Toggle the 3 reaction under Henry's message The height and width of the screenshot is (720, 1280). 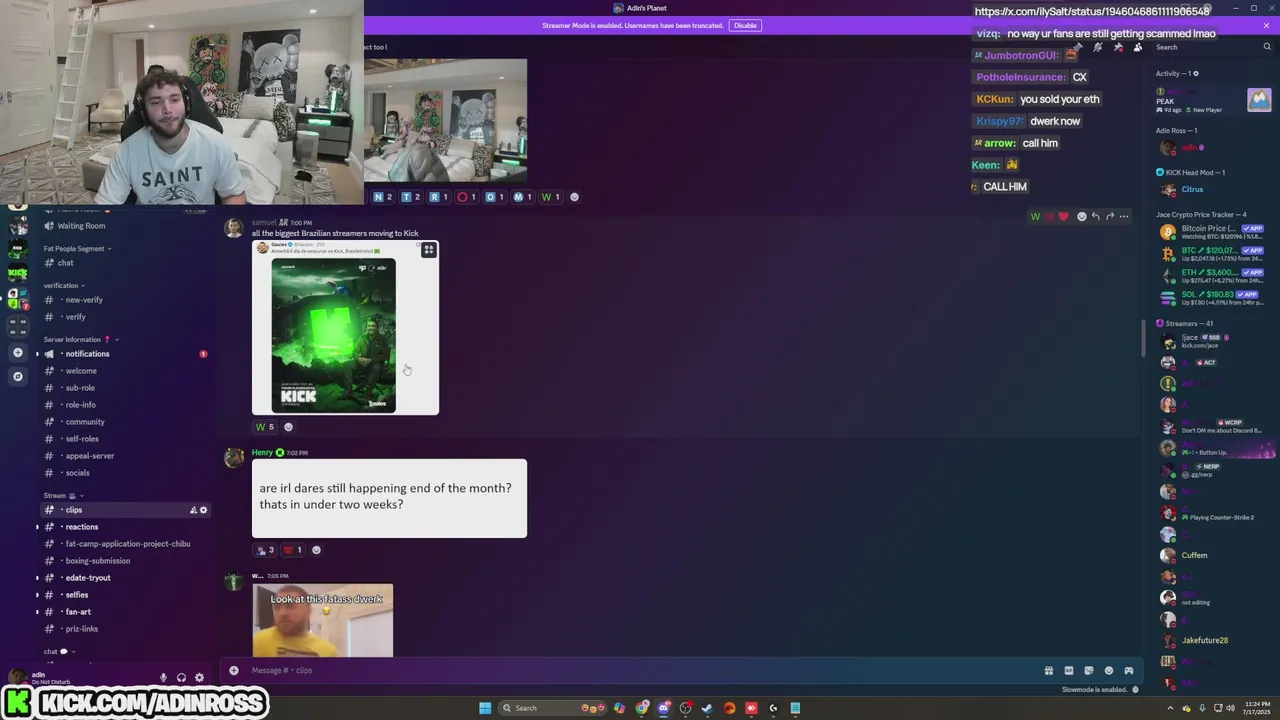[265, 550]
